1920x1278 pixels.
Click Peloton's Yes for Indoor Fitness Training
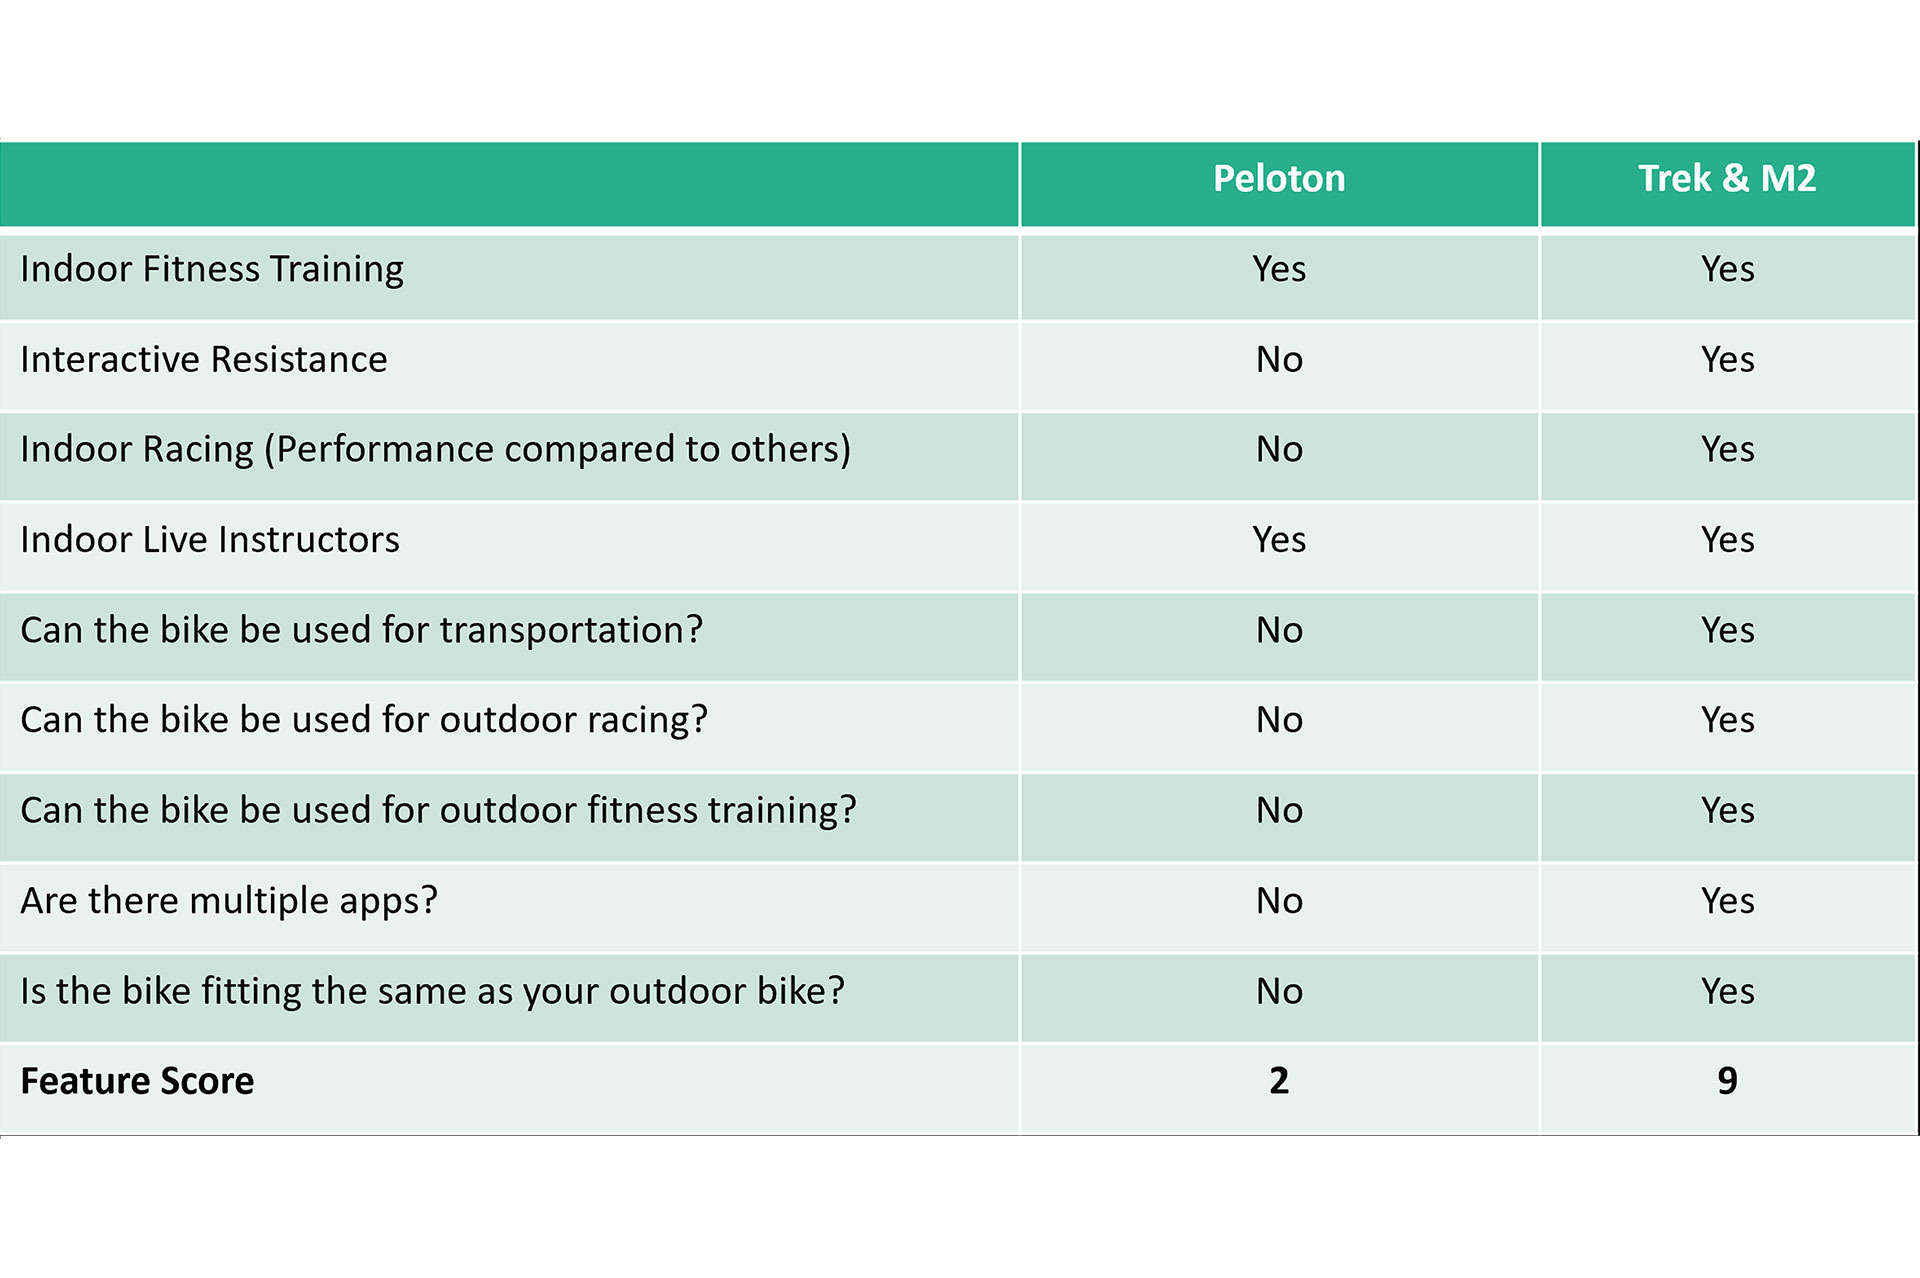1279,269
